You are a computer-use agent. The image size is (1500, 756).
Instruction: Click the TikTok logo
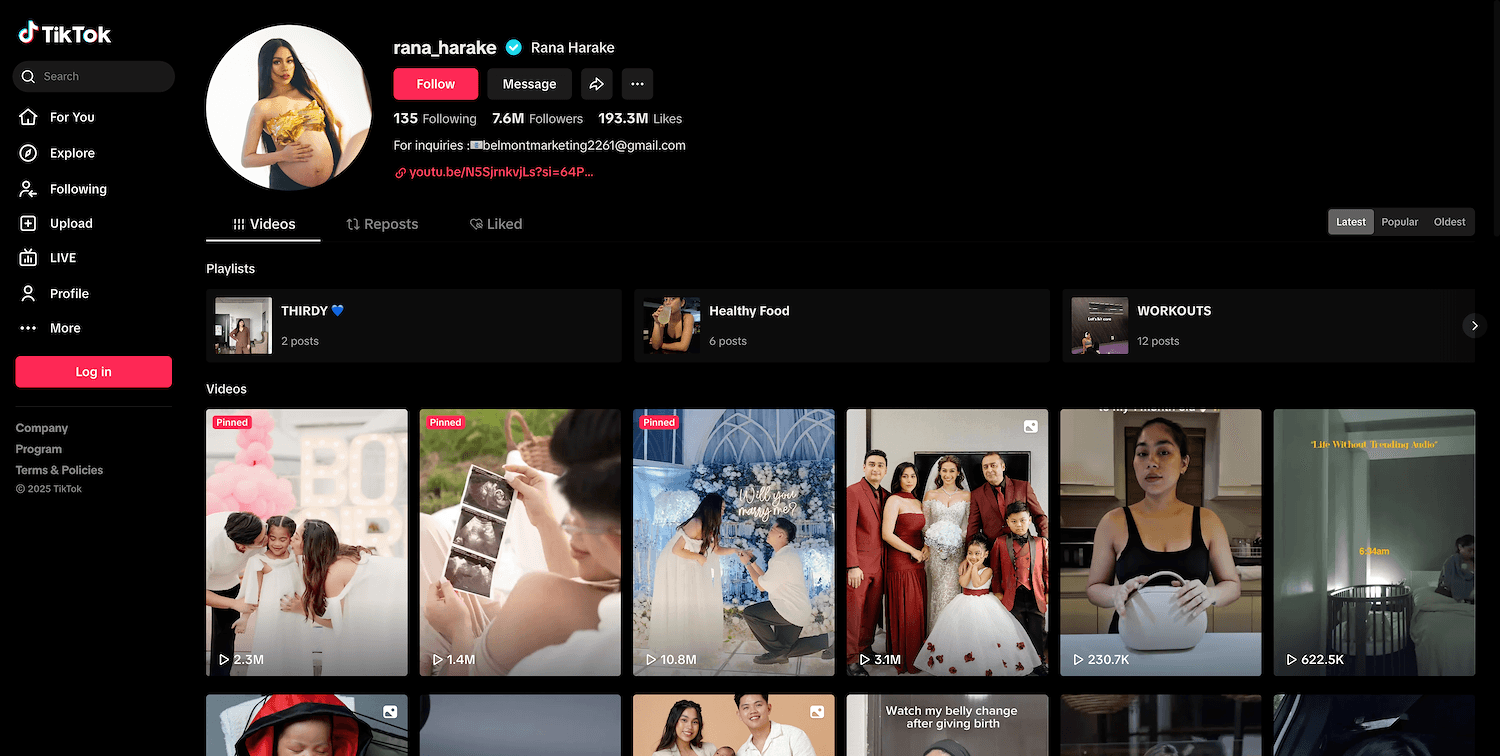65,34
